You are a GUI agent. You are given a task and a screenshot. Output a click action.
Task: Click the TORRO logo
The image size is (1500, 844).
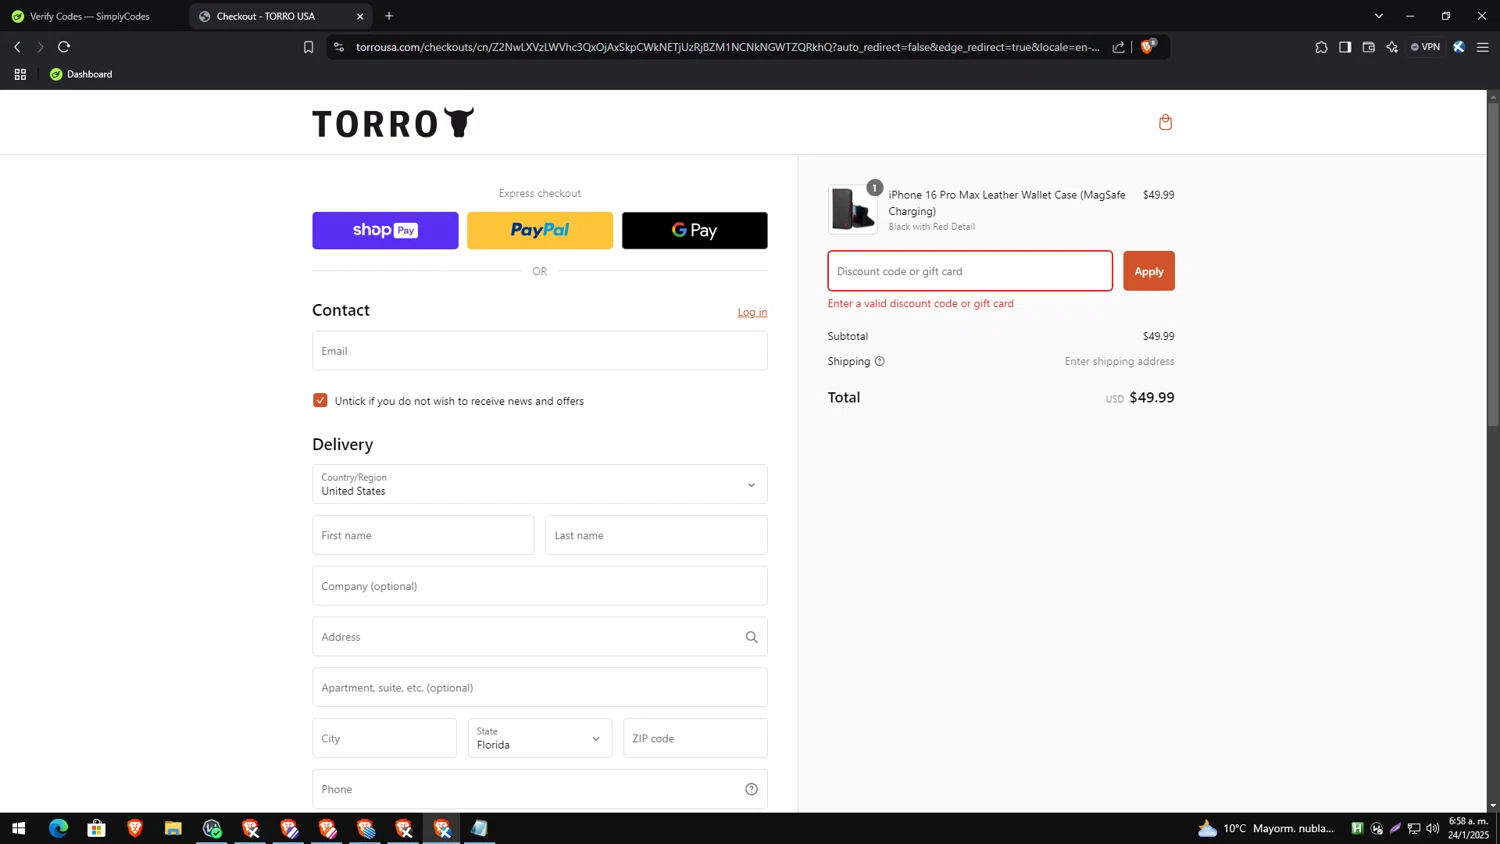[x=393, y=123]
